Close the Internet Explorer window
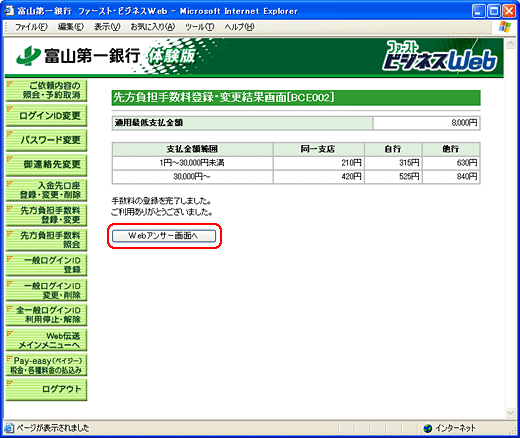520x438 pixels. pos(509,11)
